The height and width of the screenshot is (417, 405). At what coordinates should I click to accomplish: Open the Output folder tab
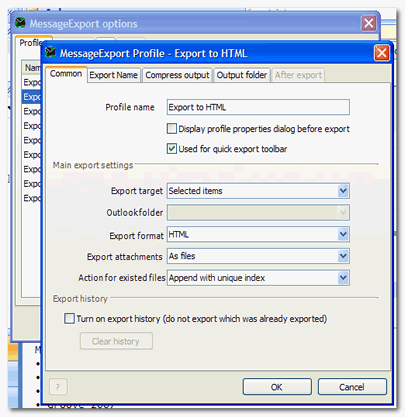click(x=242, y=75)
